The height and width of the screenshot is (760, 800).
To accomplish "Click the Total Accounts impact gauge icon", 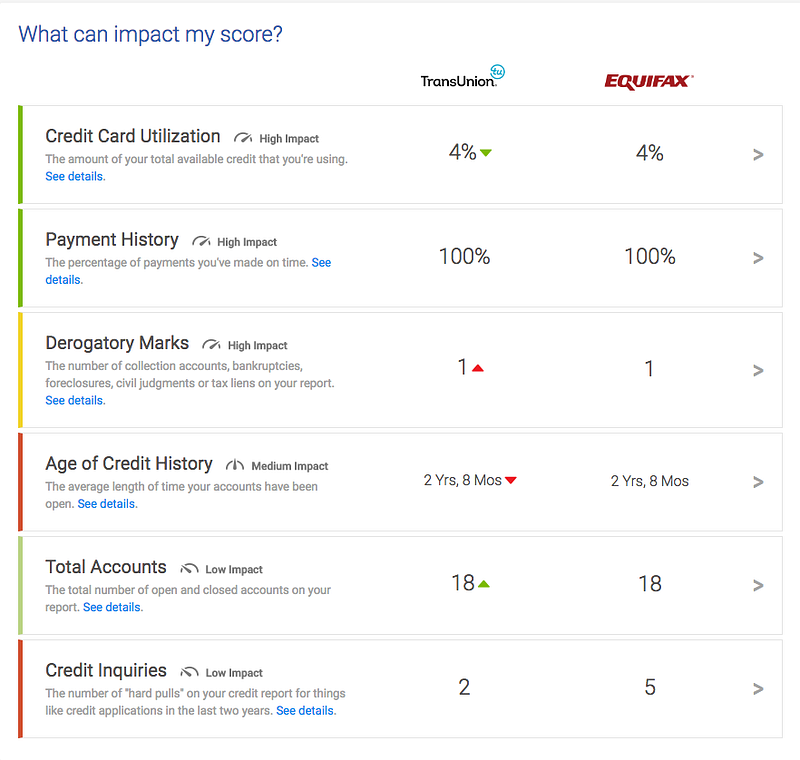I will [190, 569].
